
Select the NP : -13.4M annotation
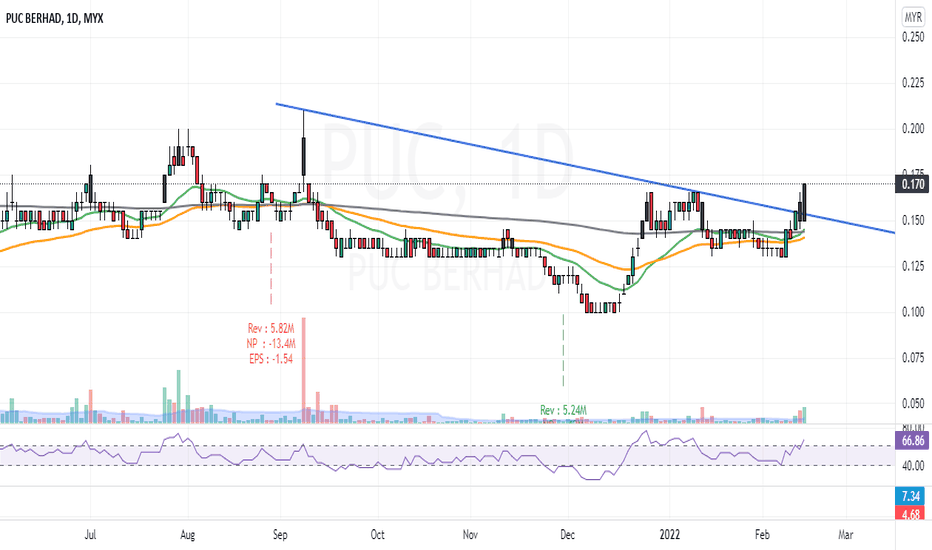point(271,344)
